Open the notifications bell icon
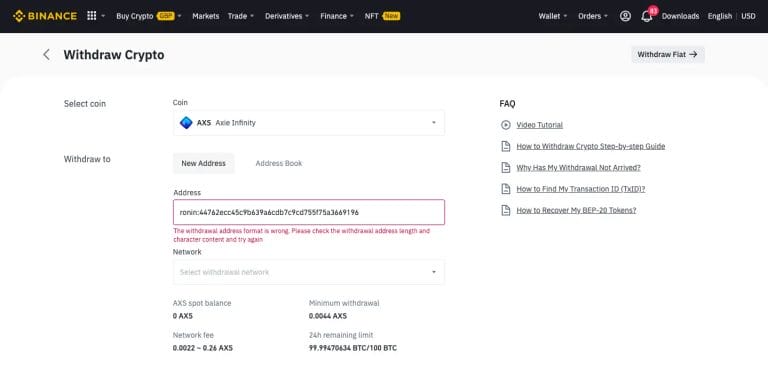Image resolution: width=768 pixels, height=366 pixels. (647, 17)
